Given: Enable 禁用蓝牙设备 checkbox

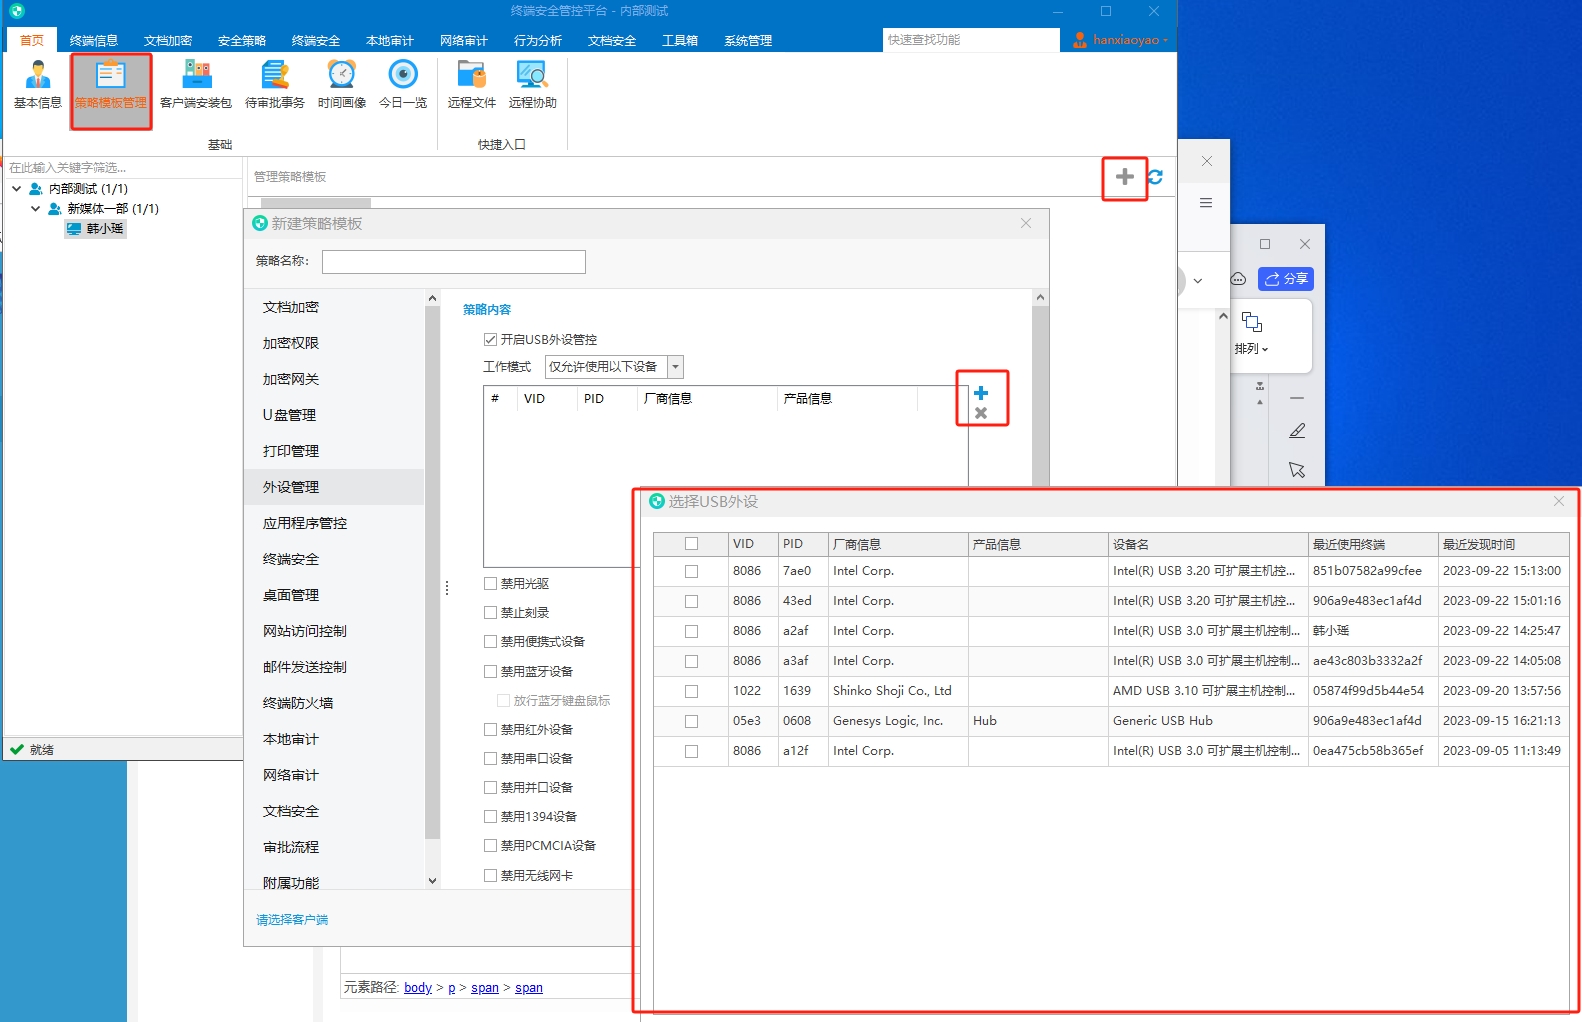Looking at the screenshot, I should (490, 672).
